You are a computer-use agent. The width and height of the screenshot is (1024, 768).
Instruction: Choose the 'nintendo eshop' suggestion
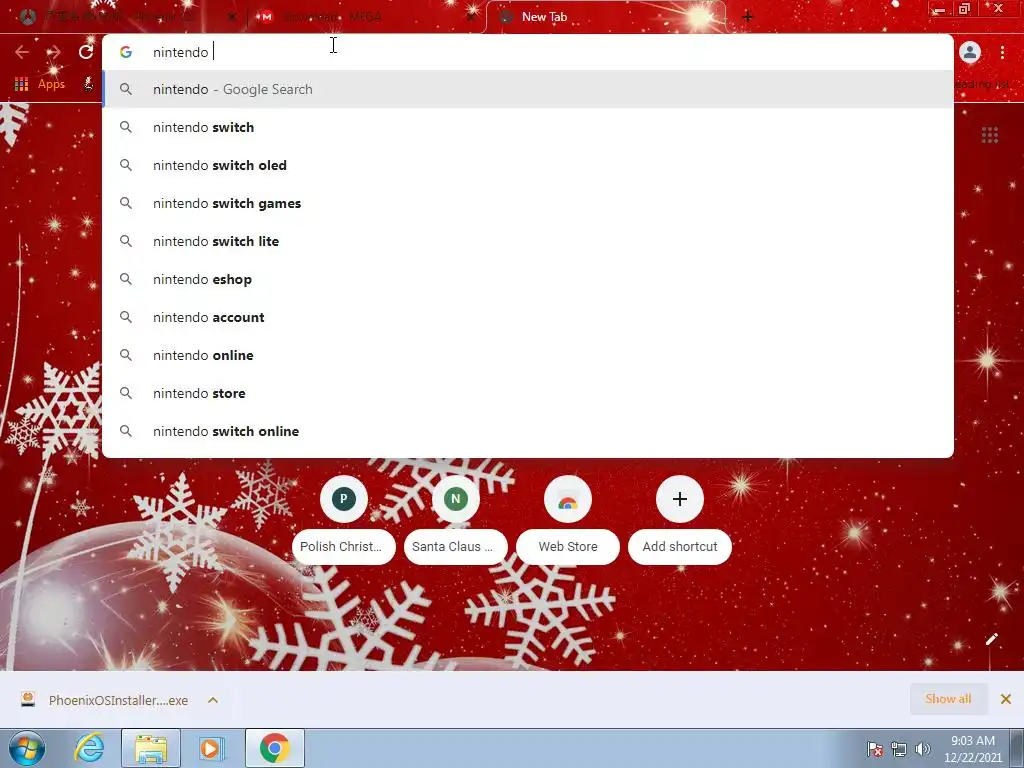pyautogui.click(x=528, y=280)
